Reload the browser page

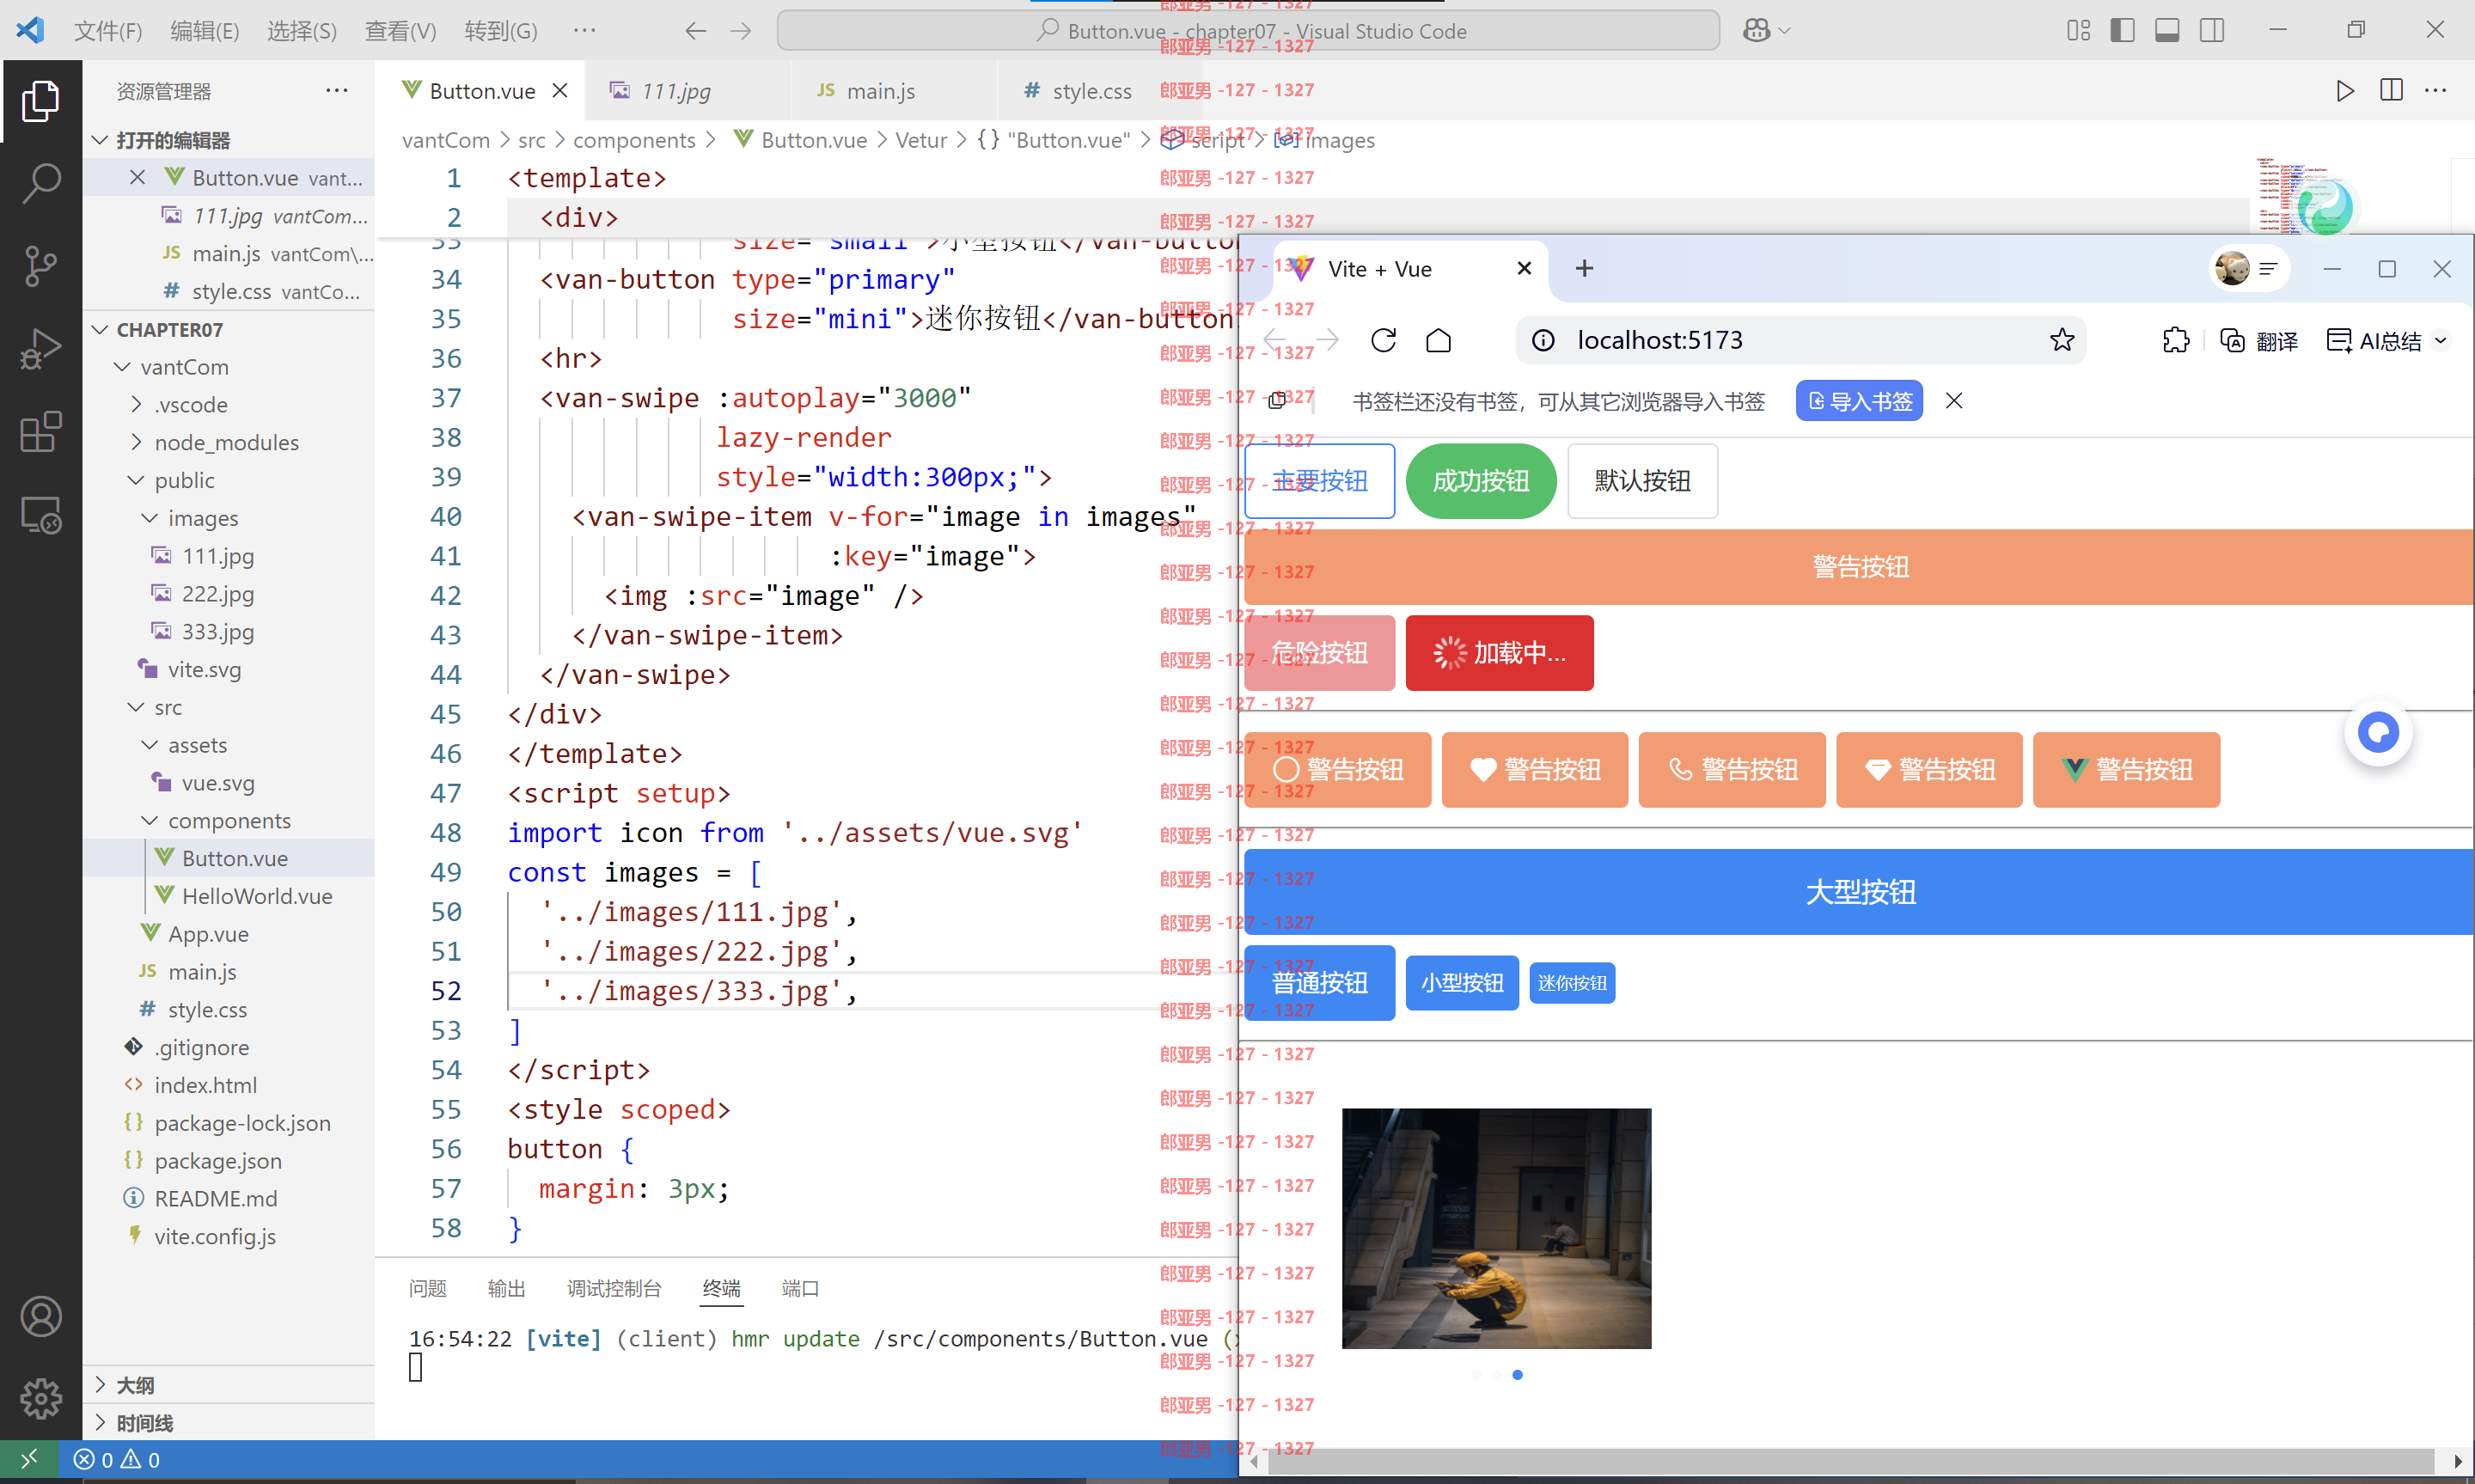1383,341
